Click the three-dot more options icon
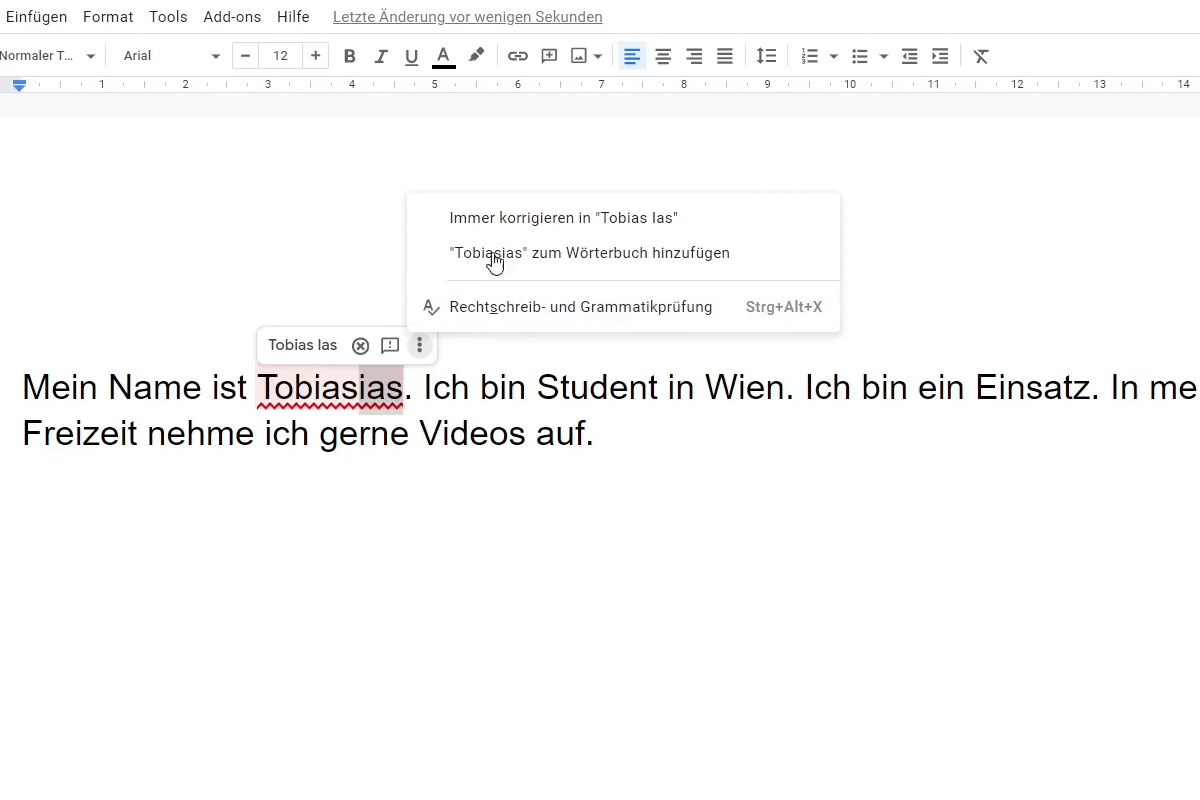Image resolution: width=1200 pixels, height=800 pixels. pos(420,346)
